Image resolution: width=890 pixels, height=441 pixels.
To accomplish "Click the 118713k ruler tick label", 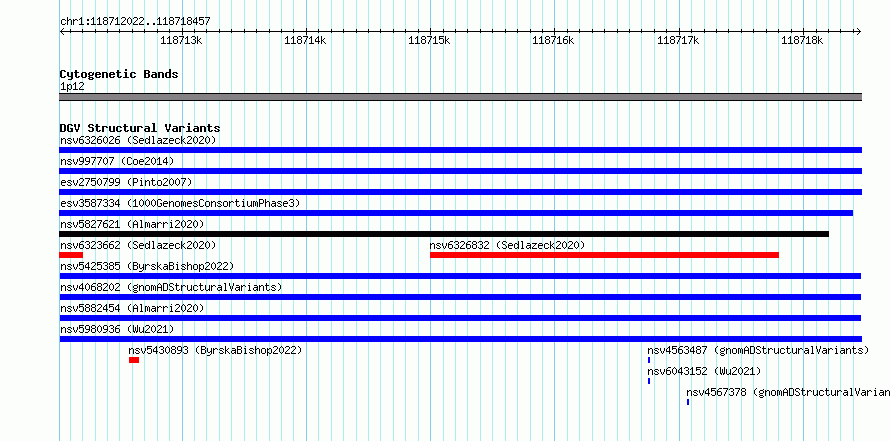I will 181,40.
